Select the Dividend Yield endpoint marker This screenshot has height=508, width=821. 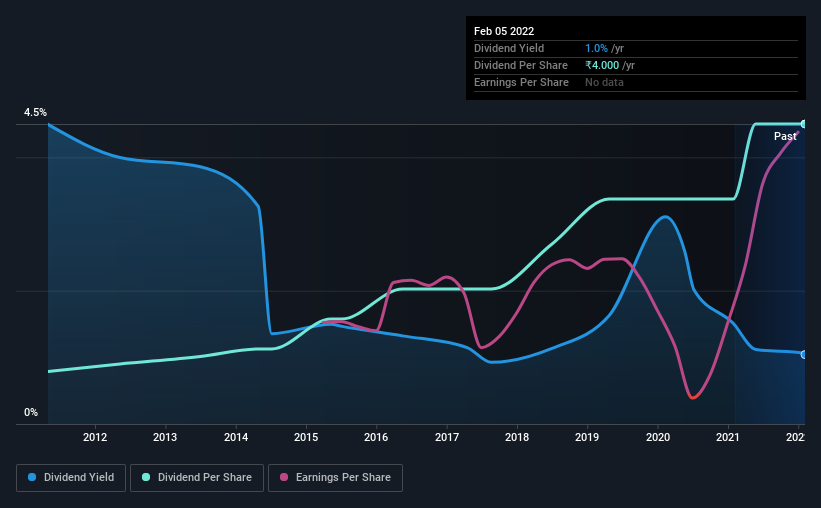click(803, 355)
